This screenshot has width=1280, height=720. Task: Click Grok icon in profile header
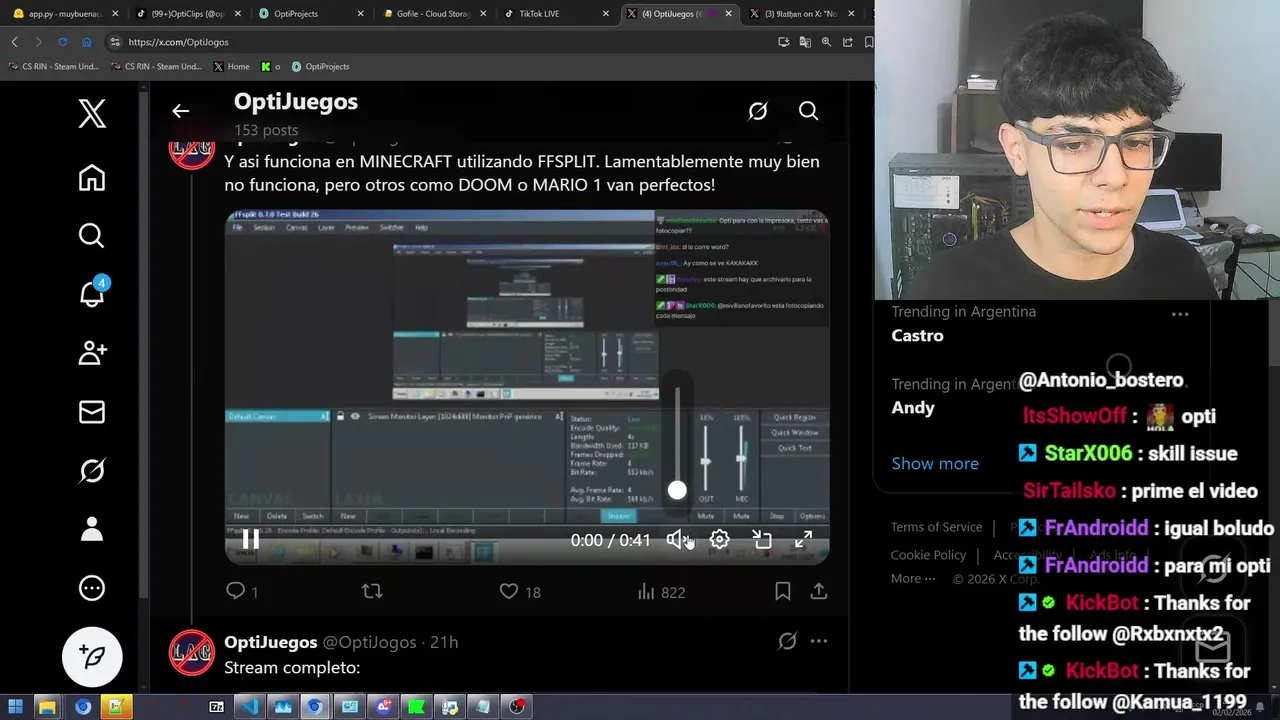(758, 111)
